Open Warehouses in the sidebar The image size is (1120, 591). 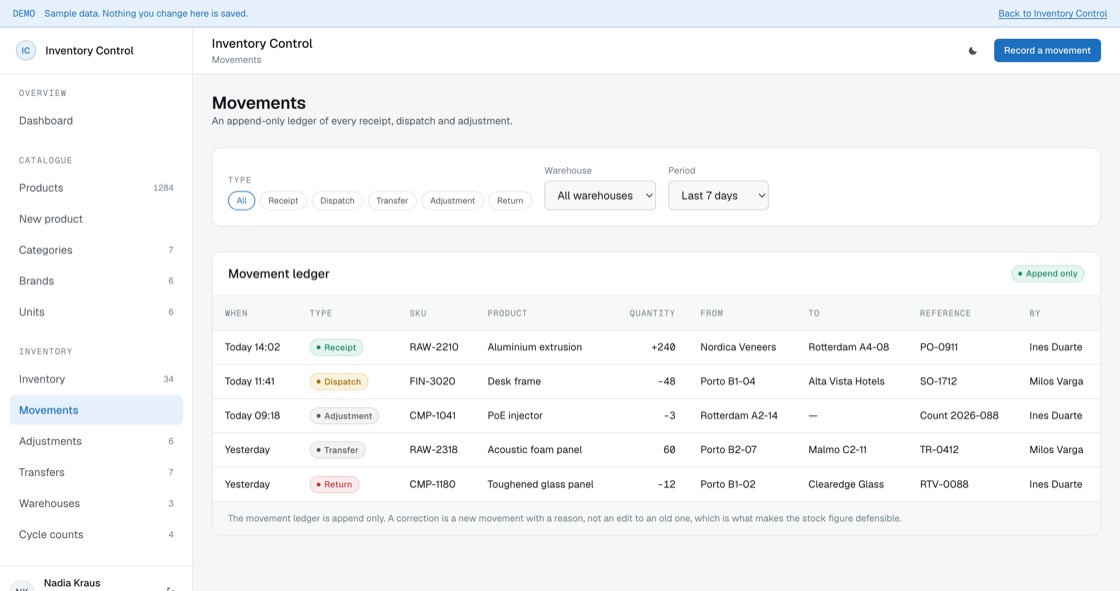pyautogui.click(x=96, y=504)
